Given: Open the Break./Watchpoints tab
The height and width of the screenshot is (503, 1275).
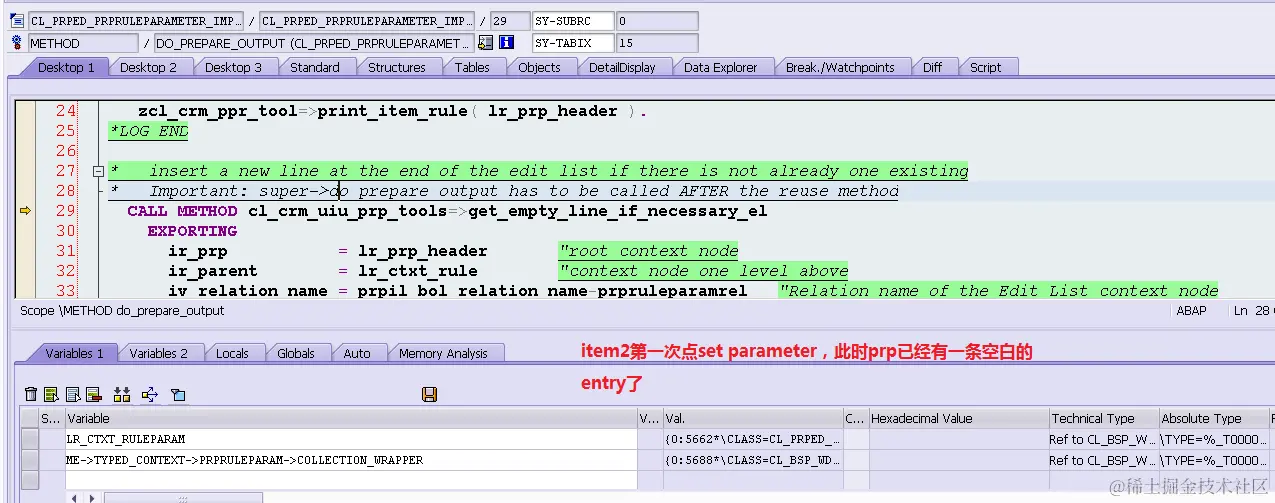Looking at the screenshot, I should (840, 67).
